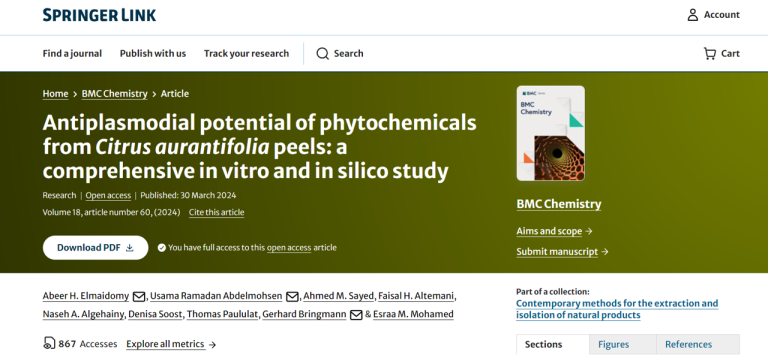768x361 pixels.
Task: Click the shopping cart icon
Action: click(x=710, y=53)
